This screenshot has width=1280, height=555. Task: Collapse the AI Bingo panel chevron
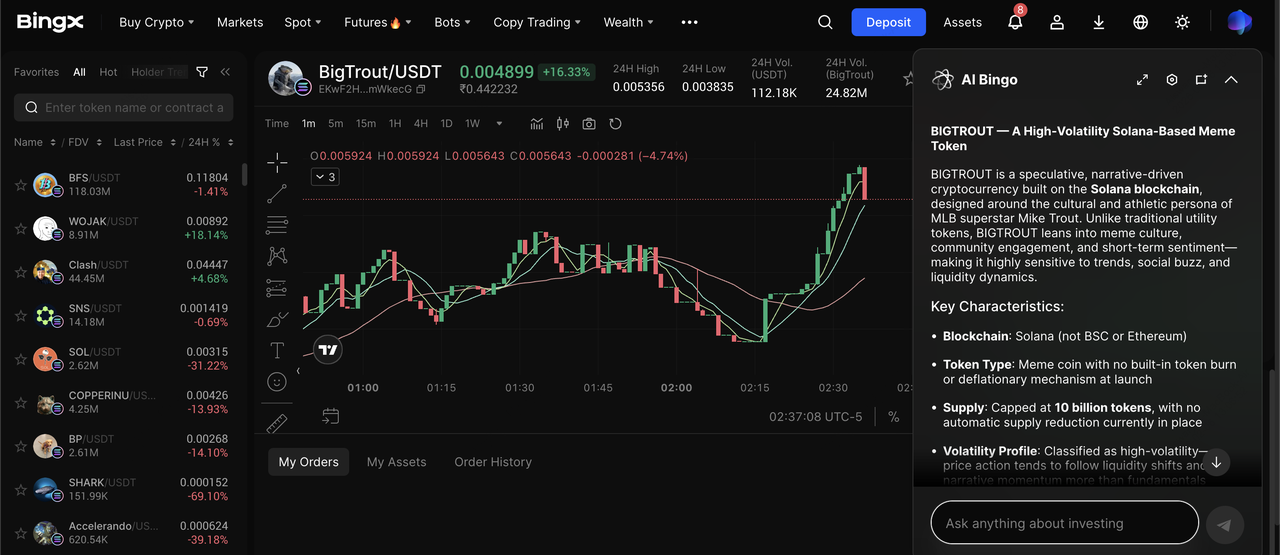click(x=1231, y=80)
